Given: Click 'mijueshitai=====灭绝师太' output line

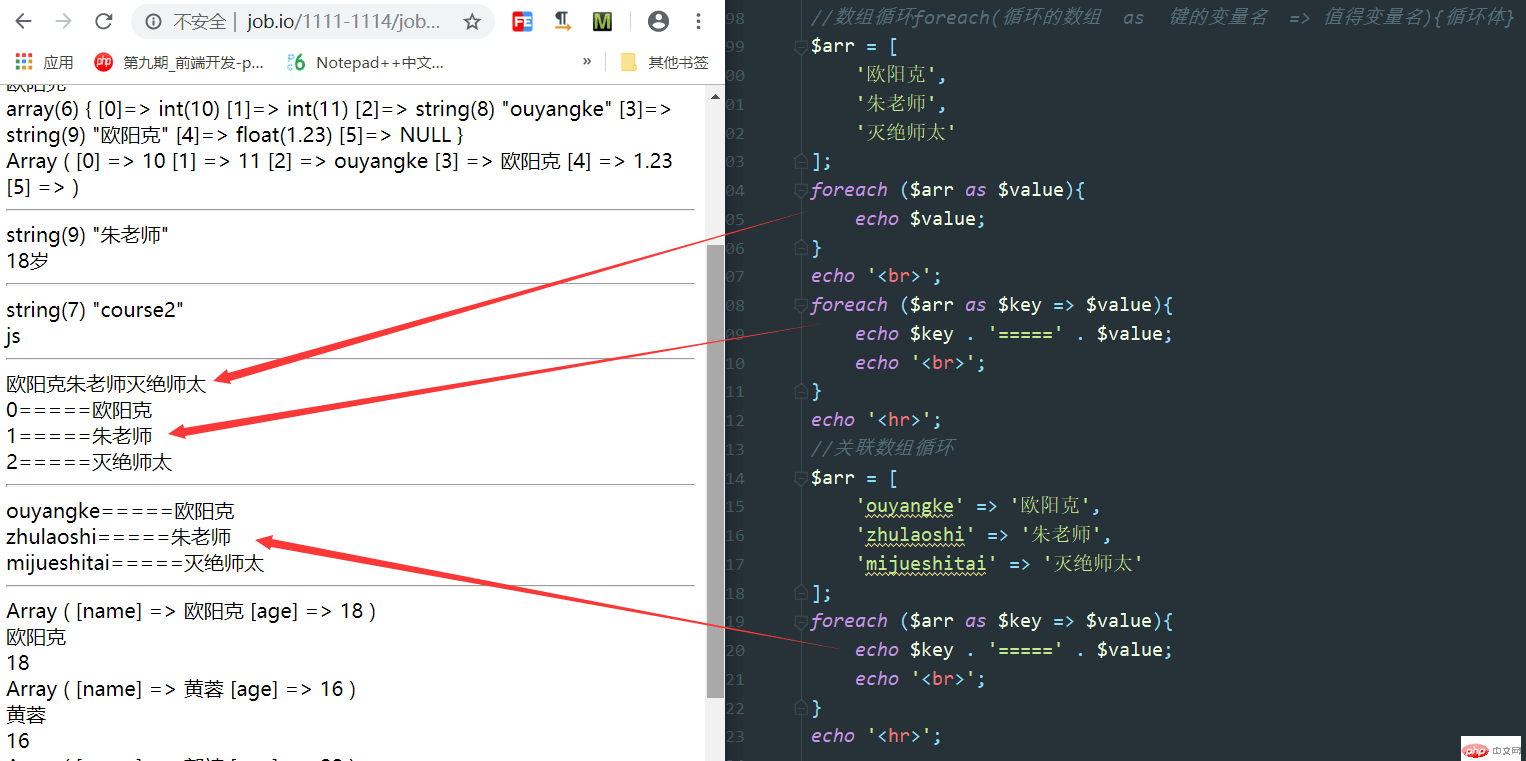Looking at the screenshot, I should click(135, 563).
